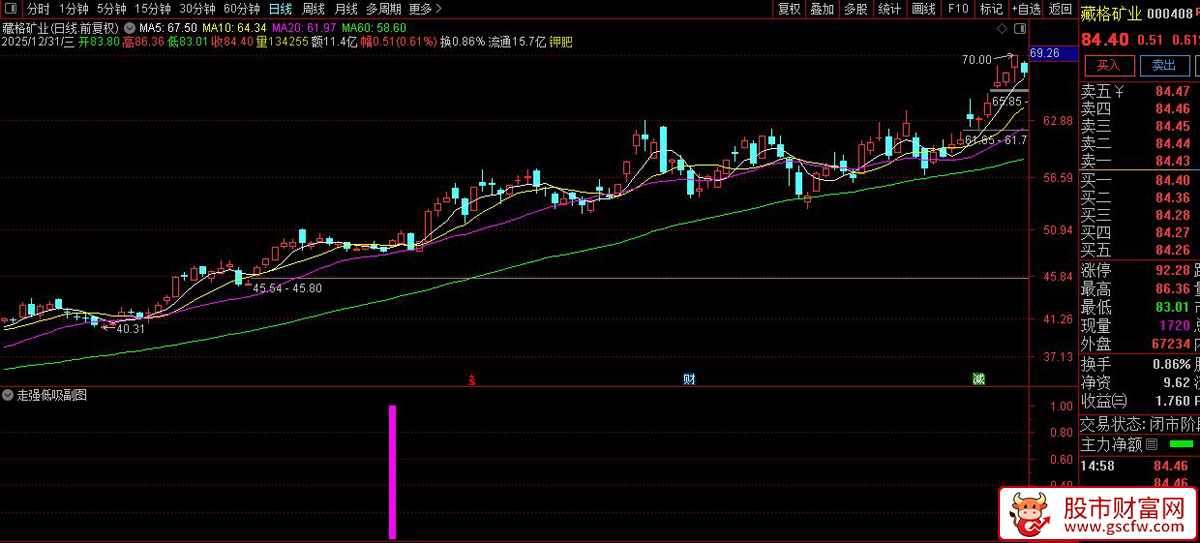Switch to 周线 weekly chart
This screenshot has width=1200, height=543.
(314, 9)
